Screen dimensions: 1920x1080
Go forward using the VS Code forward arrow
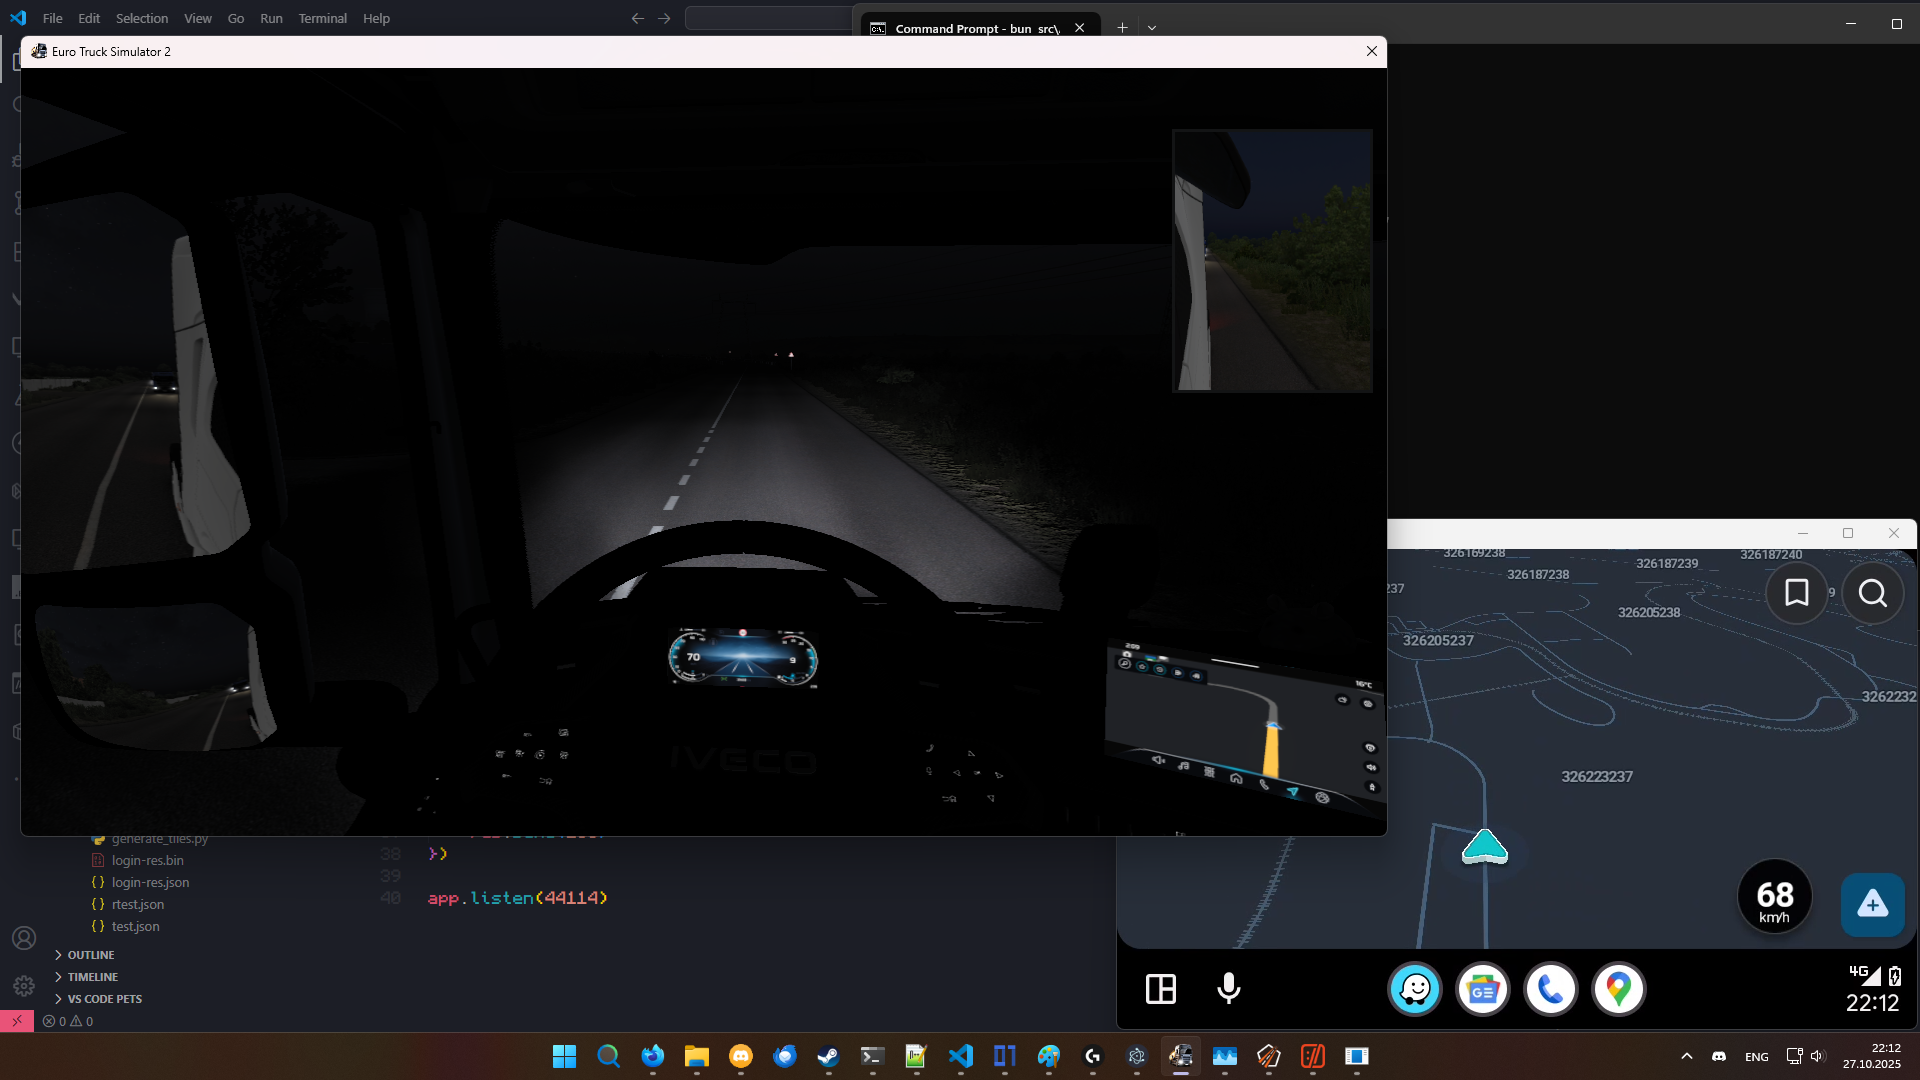(x=664, y=18)
